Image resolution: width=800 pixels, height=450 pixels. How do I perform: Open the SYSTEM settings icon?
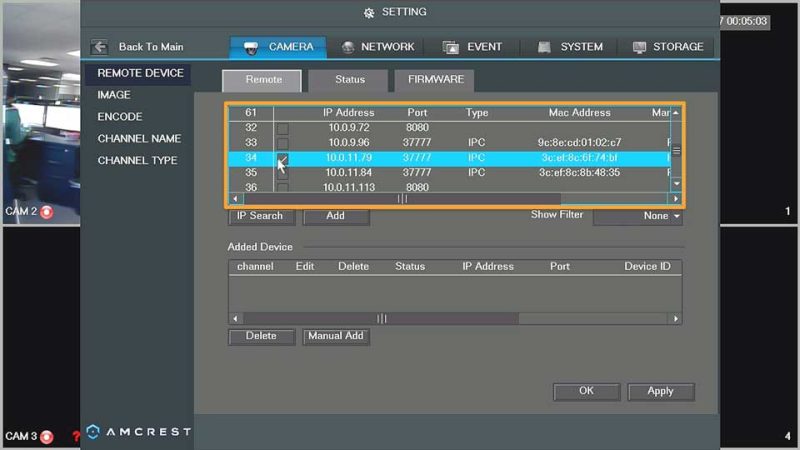544,47
